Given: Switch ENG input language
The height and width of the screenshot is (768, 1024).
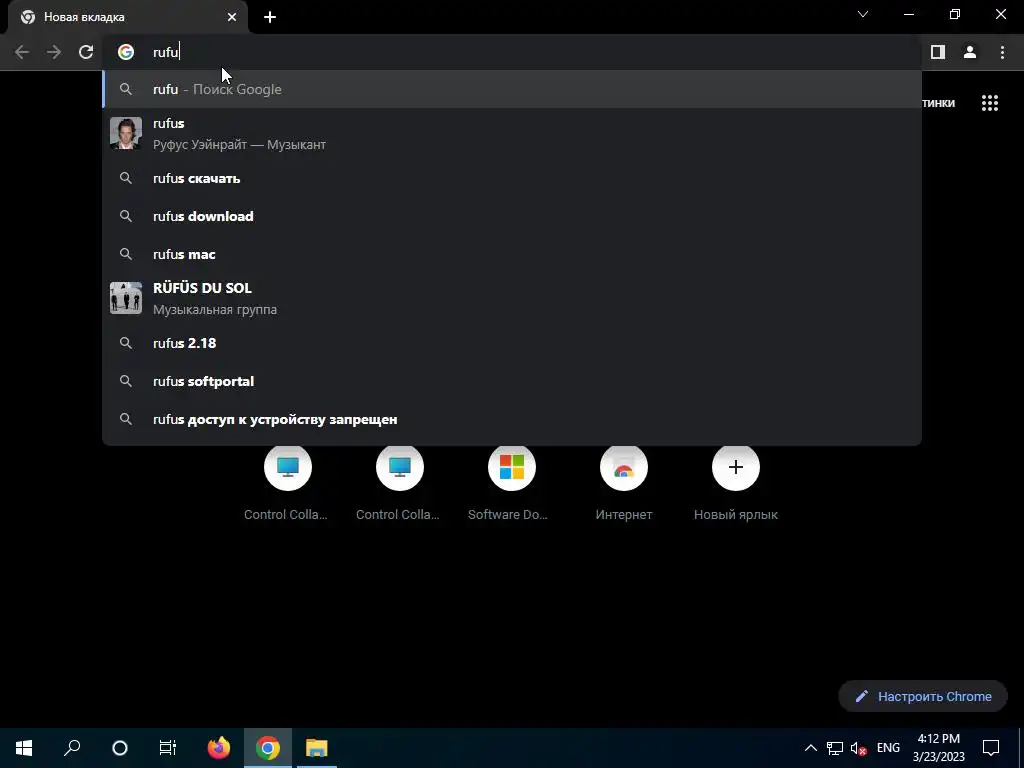Looking at the screenshot, I should 888,748.
